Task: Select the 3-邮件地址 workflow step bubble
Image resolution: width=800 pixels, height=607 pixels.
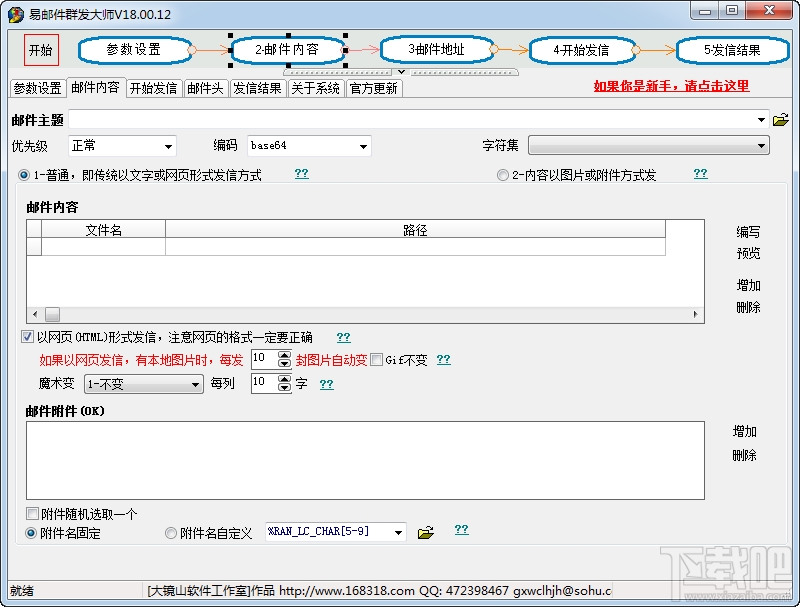Action: pos(437,50)
